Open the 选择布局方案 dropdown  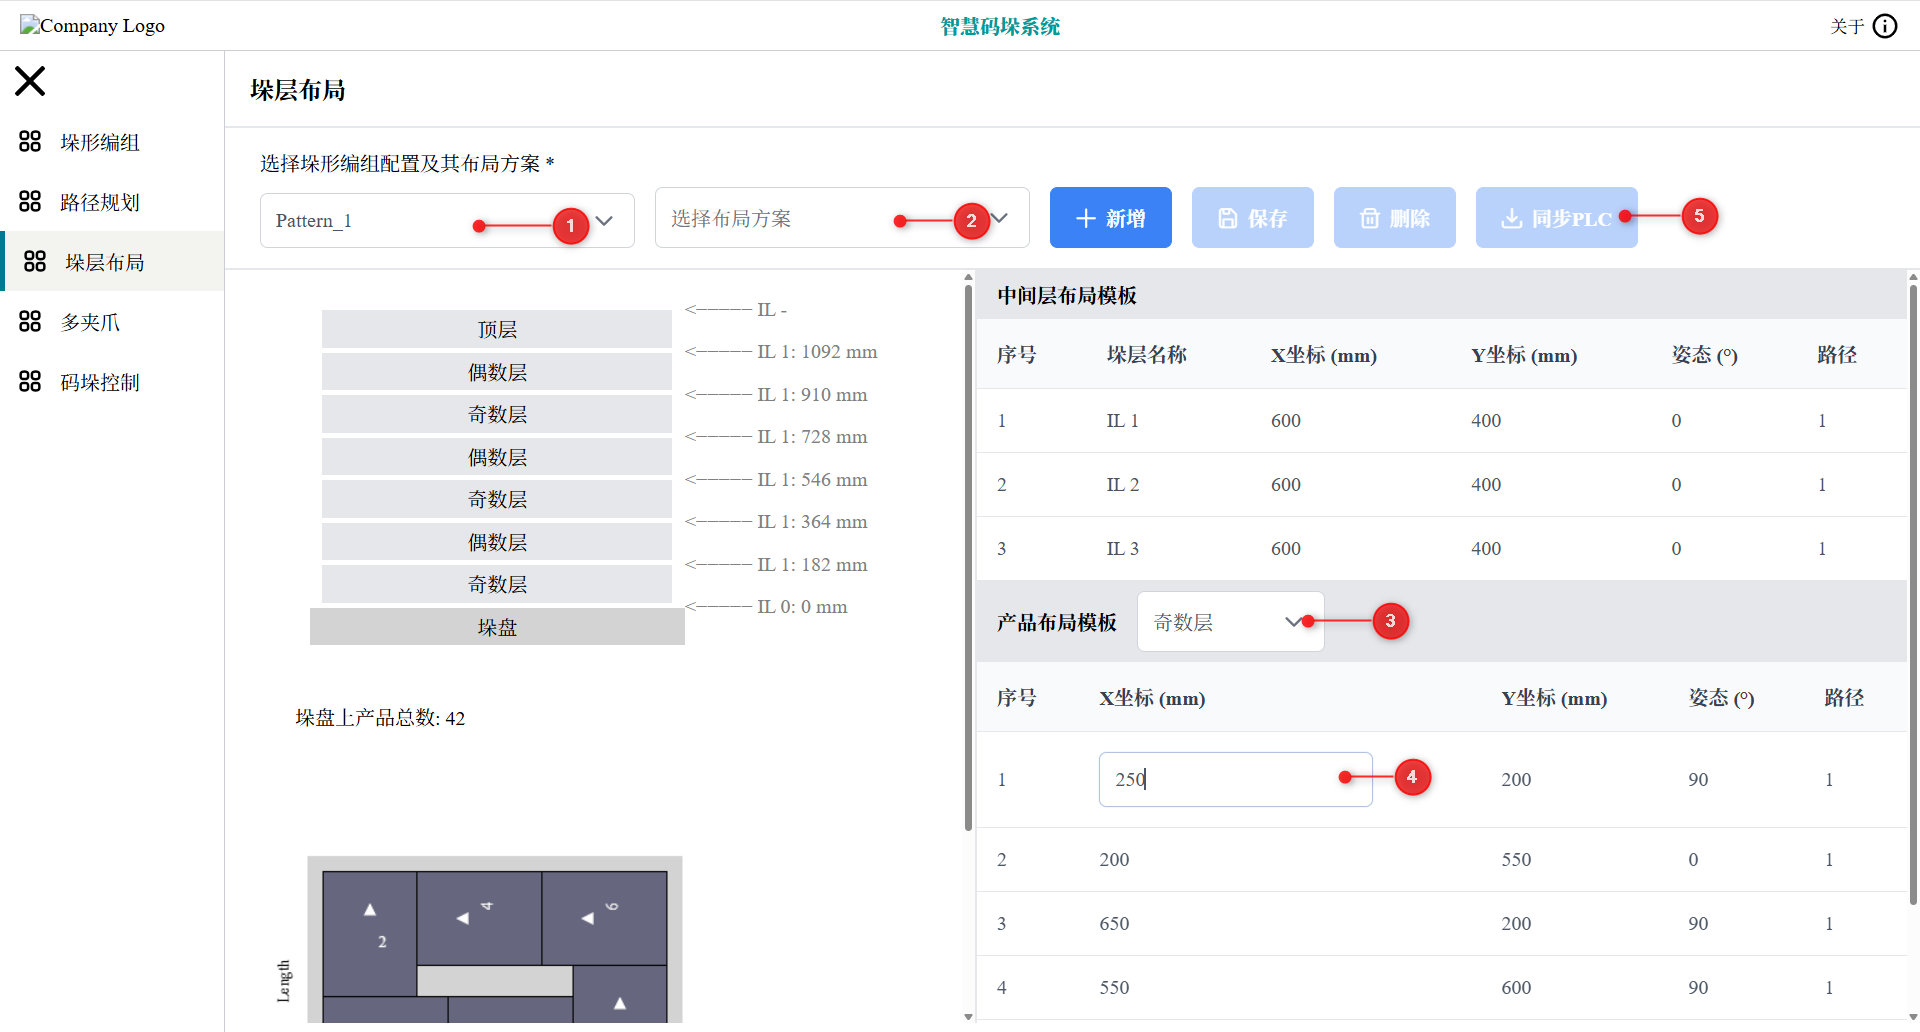pos(842,217)
